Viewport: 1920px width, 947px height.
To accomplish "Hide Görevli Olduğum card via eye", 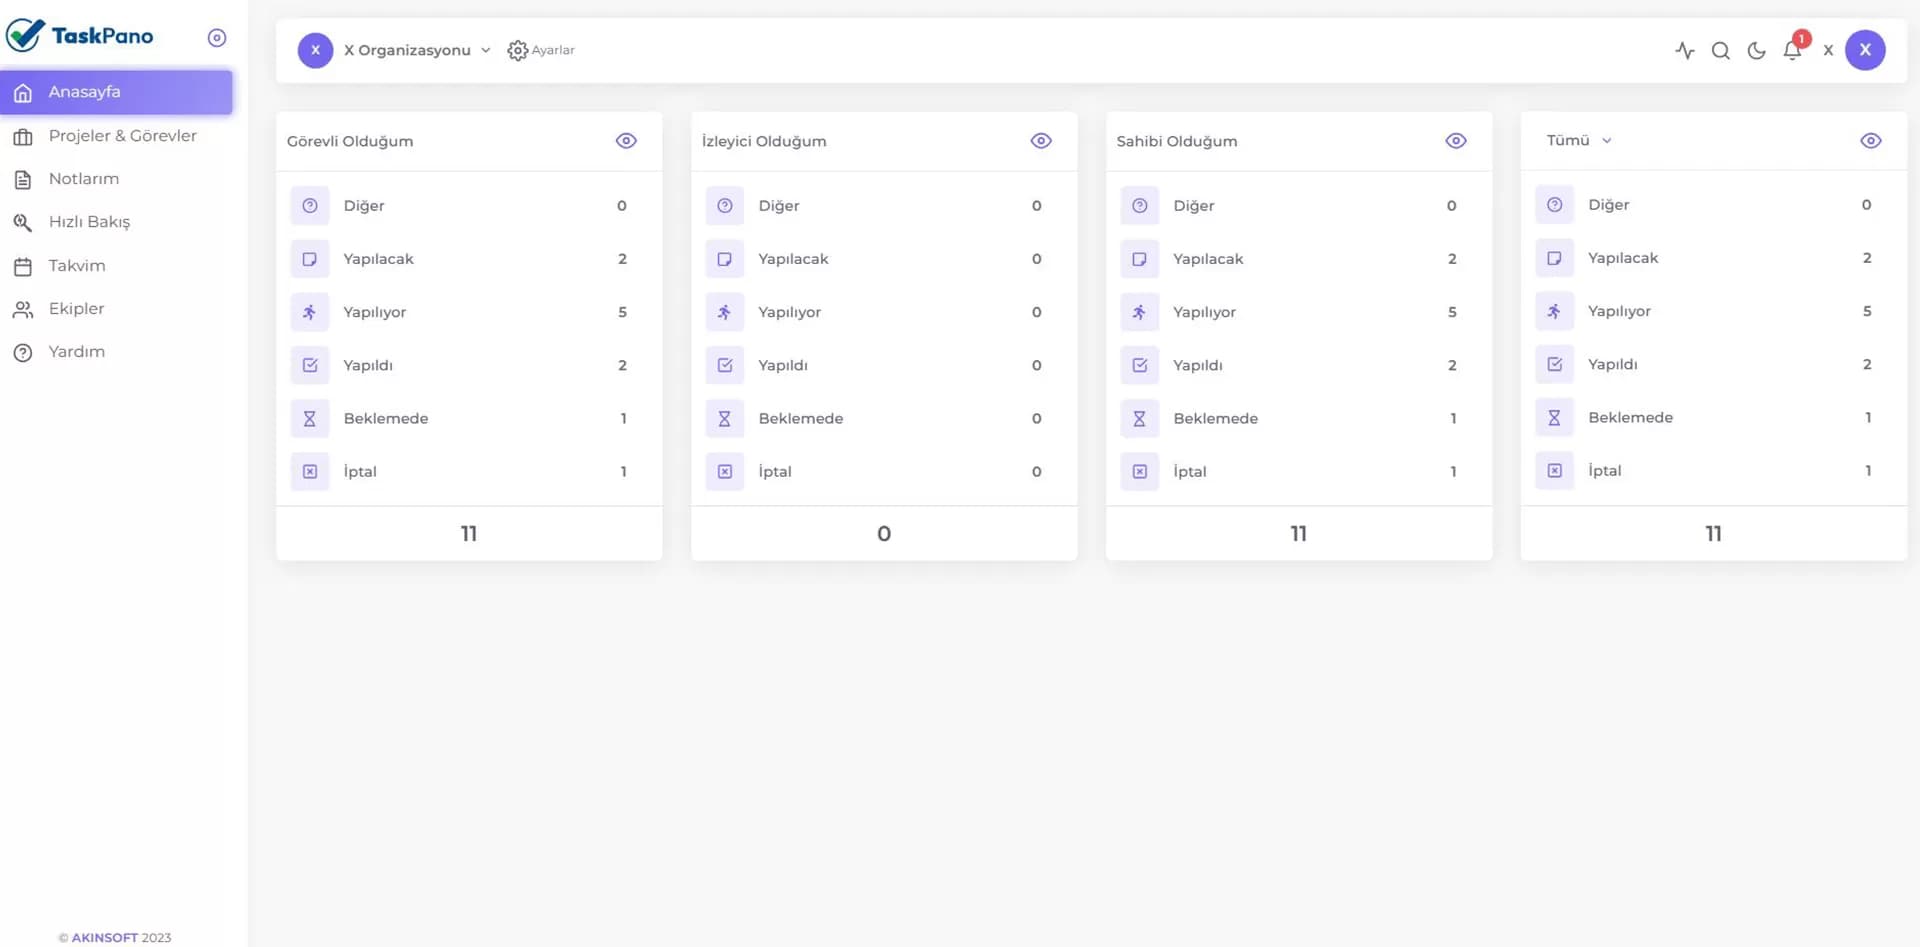I will click(626, 141).
